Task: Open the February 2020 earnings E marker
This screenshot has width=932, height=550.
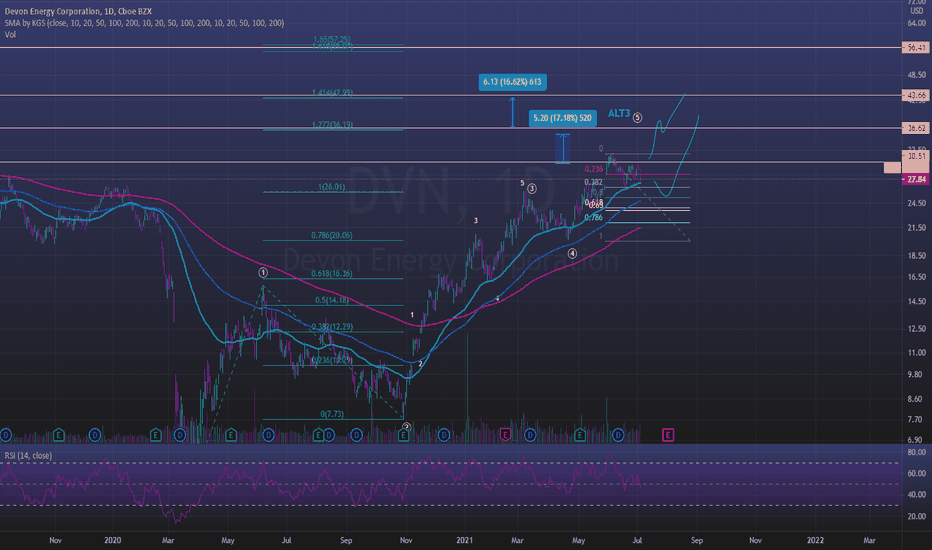Action: pos(155,435)
